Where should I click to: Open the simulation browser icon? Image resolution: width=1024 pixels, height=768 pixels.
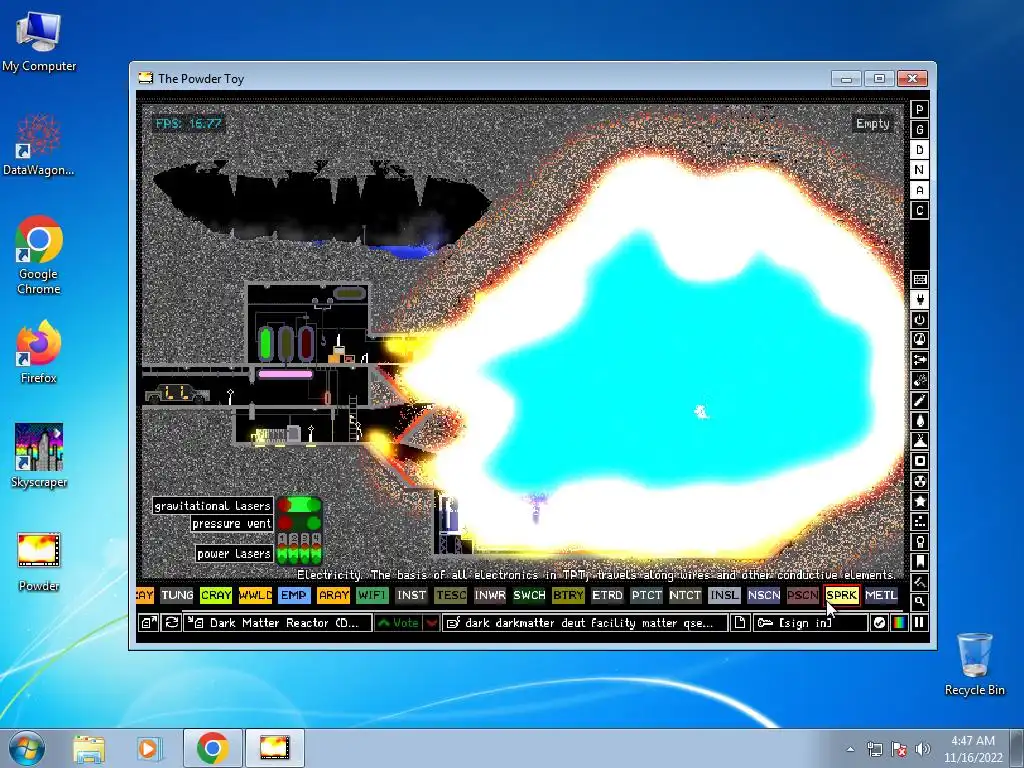point(149,623)
